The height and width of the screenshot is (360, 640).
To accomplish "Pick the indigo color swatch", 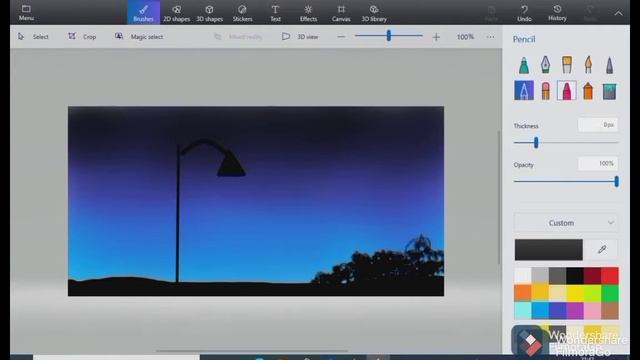I will [x=558, y=311].
